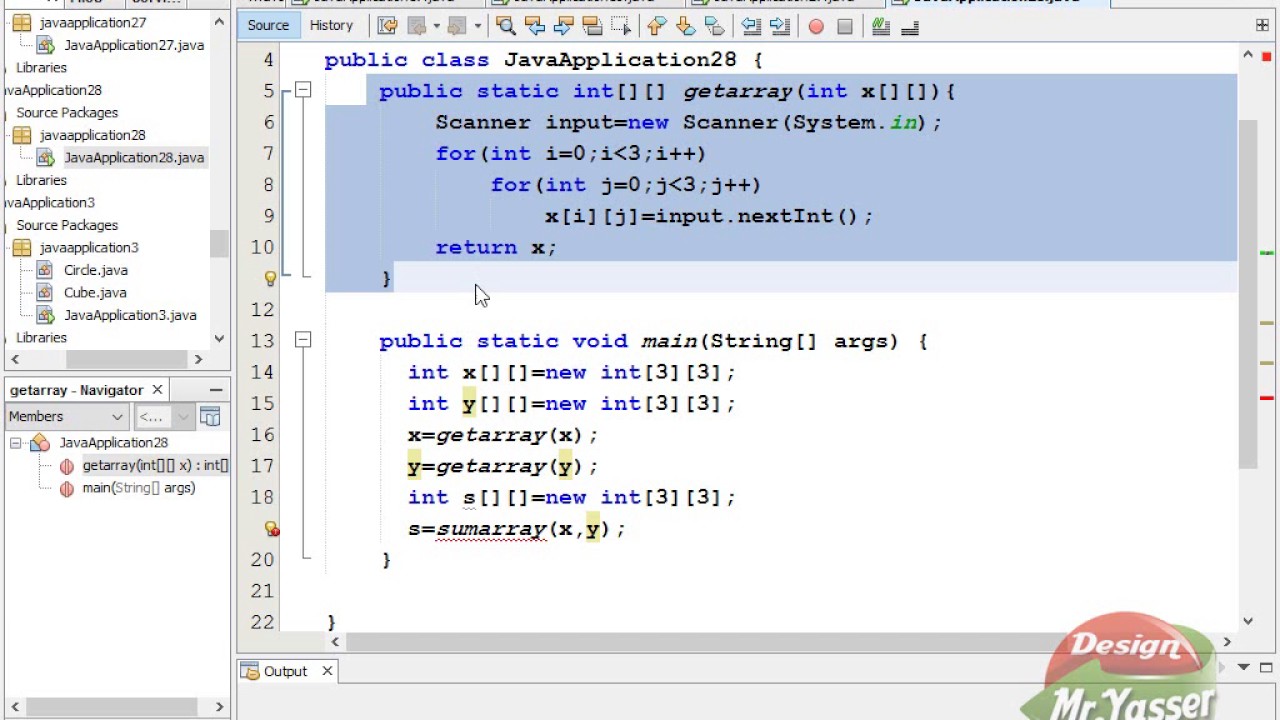Open the disabled filter combo beside Members

click(164, 416)
